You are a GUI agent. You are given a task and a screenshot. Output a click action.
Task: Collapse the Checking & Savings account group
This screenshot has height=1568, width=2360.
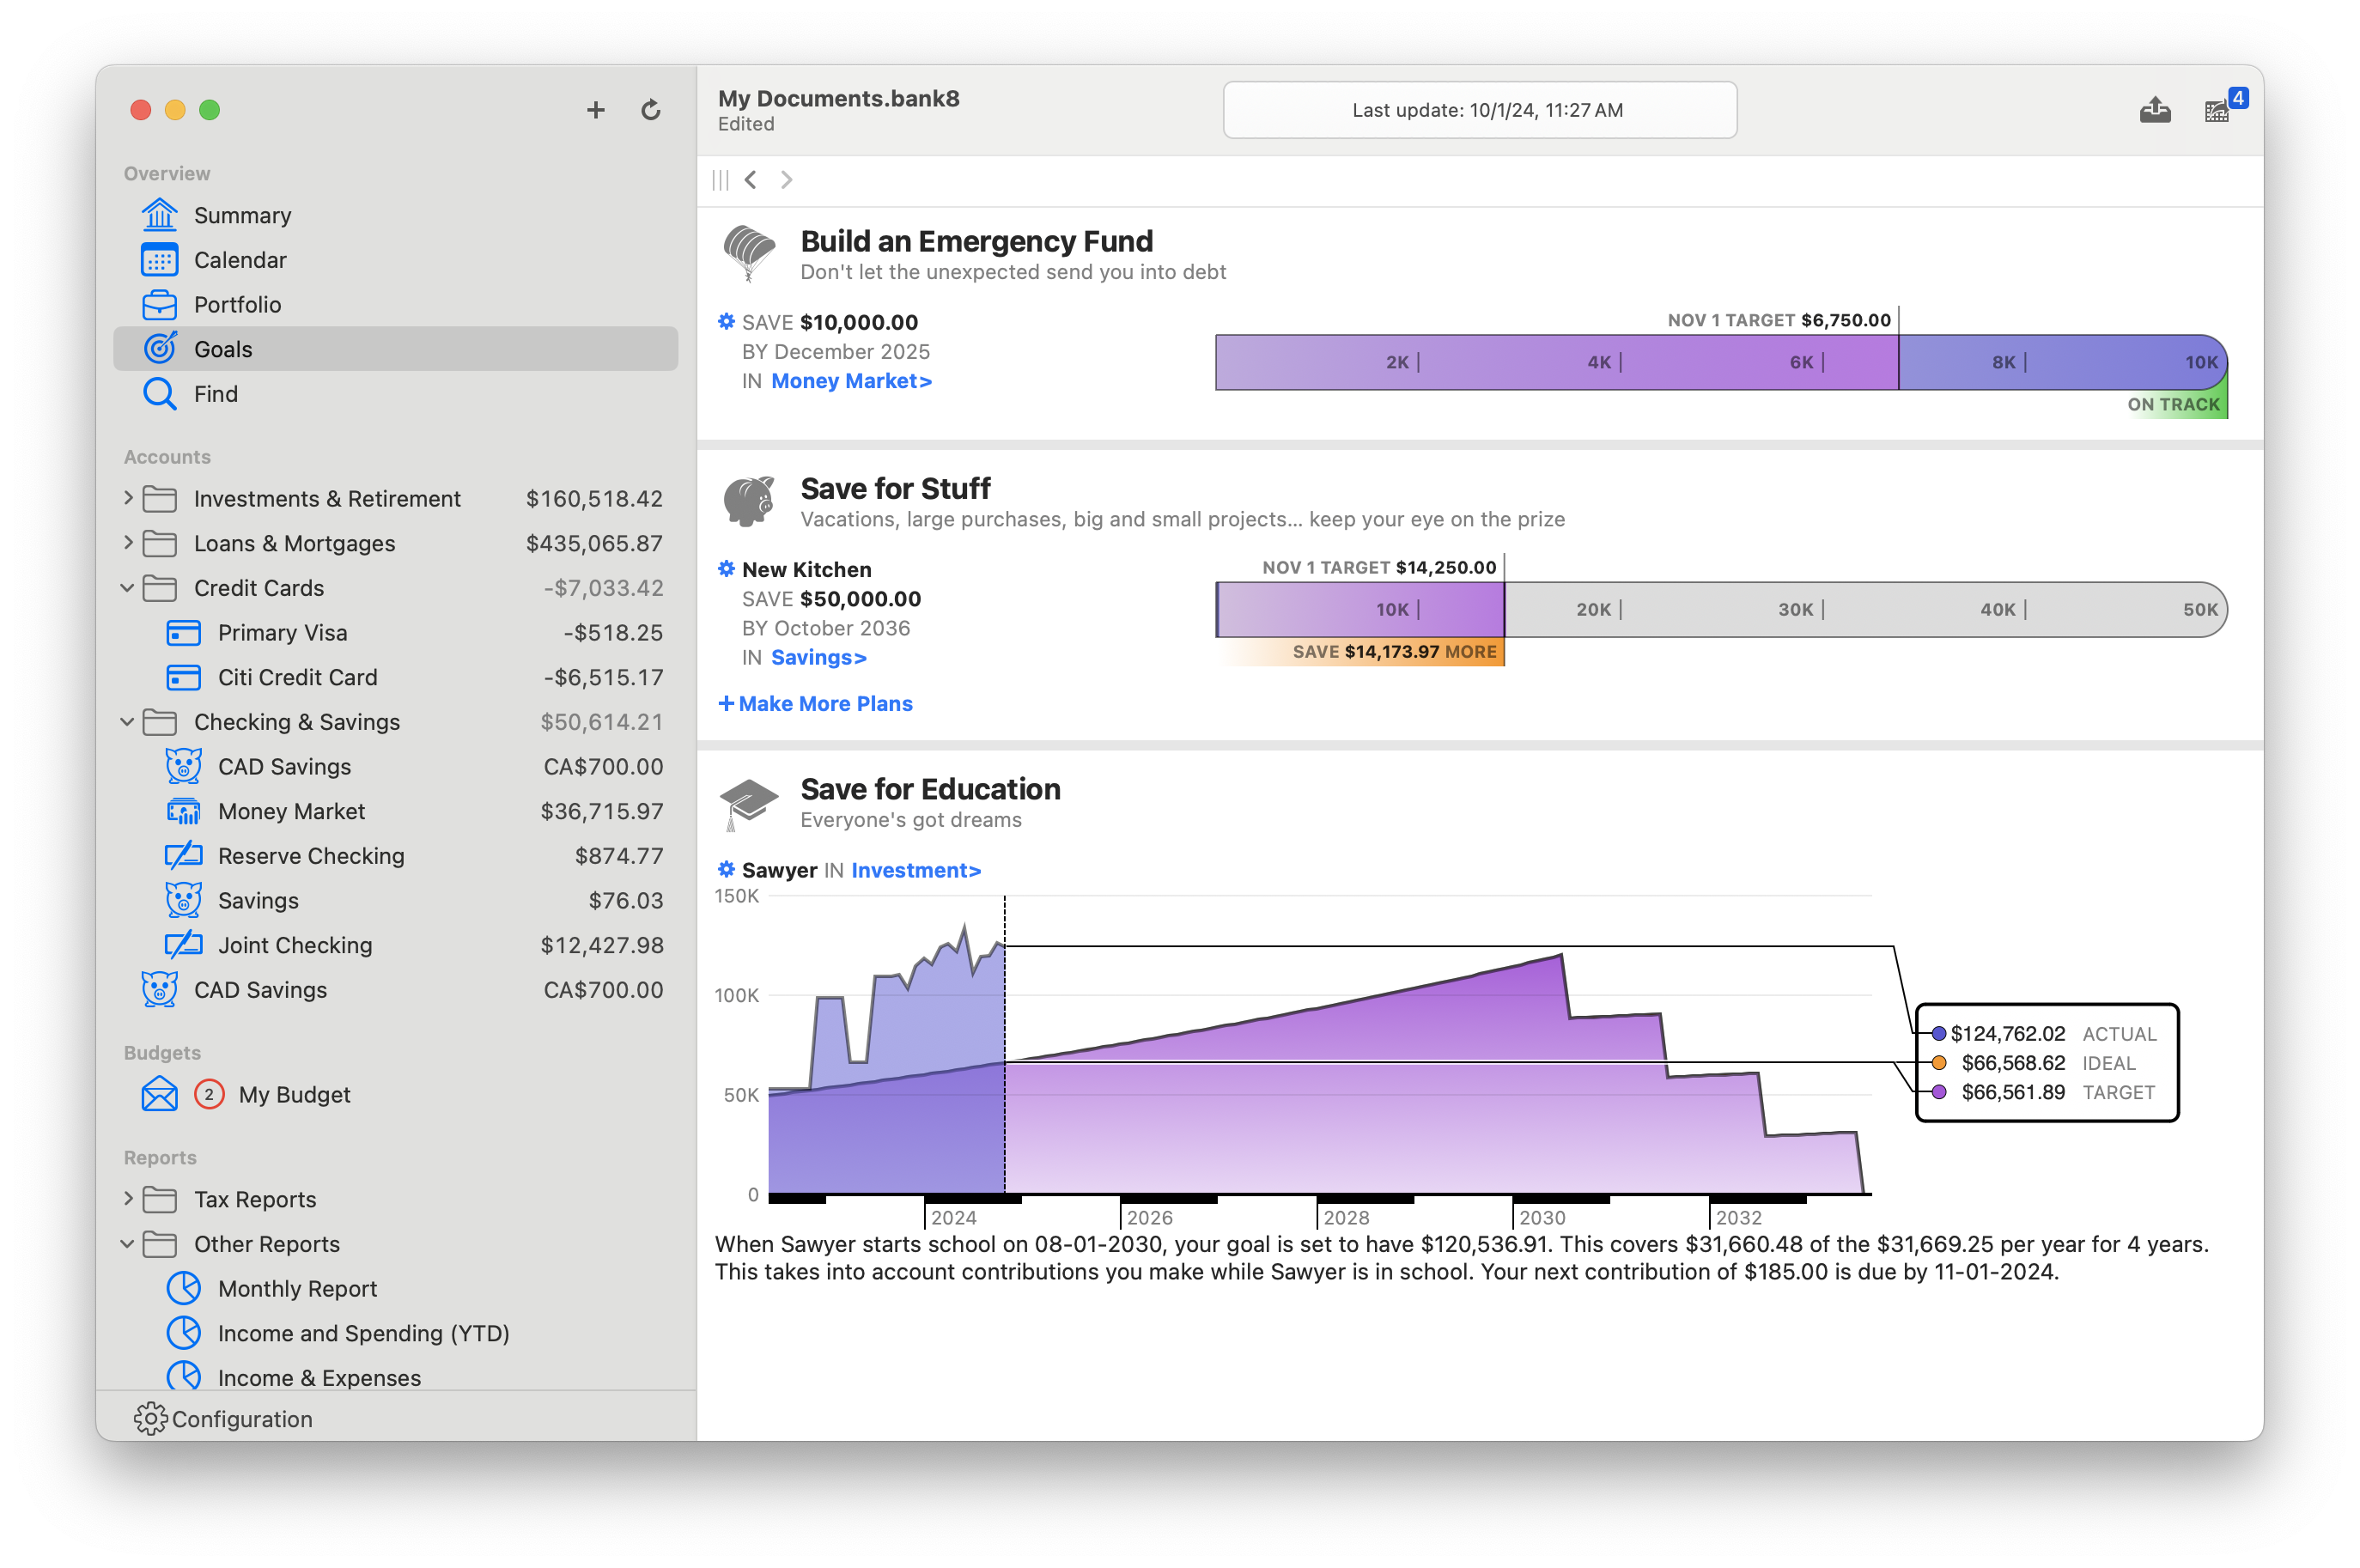[131, 723]
